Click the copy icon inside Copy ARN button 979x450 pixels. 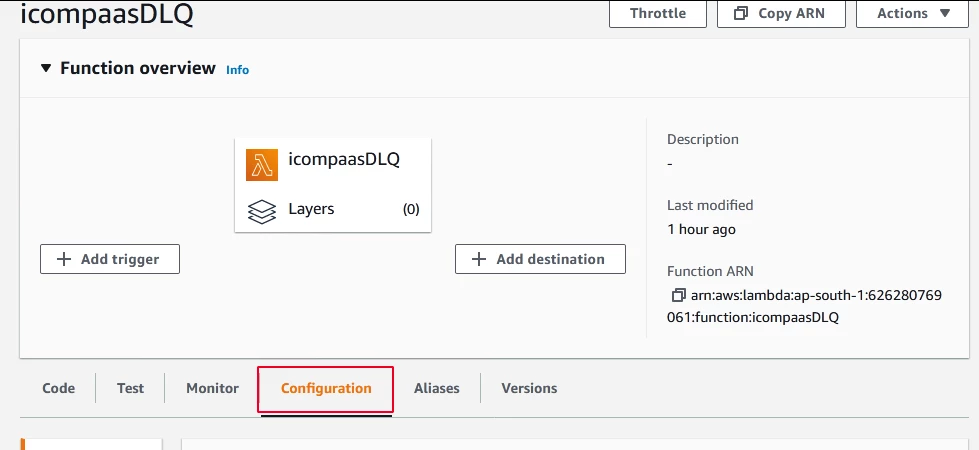[741, 13]
